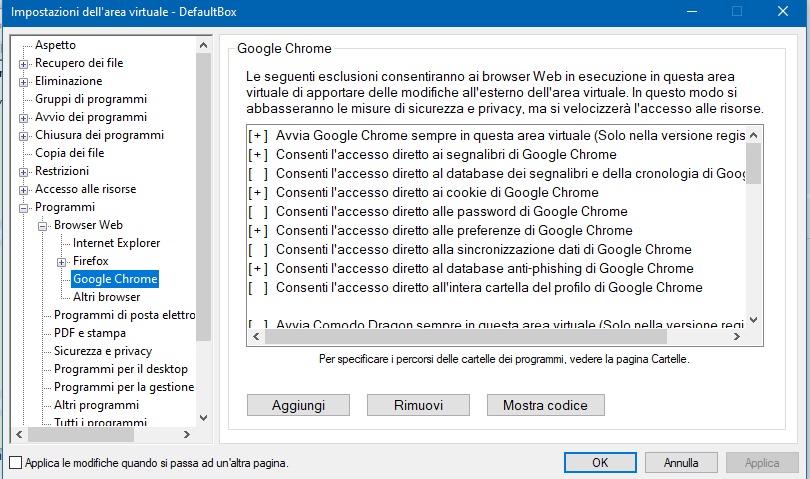The image size is (810, 479).
Task: Check 'Applica le modifiche quando si passa' checkbox
Action: tap(15, 462)
